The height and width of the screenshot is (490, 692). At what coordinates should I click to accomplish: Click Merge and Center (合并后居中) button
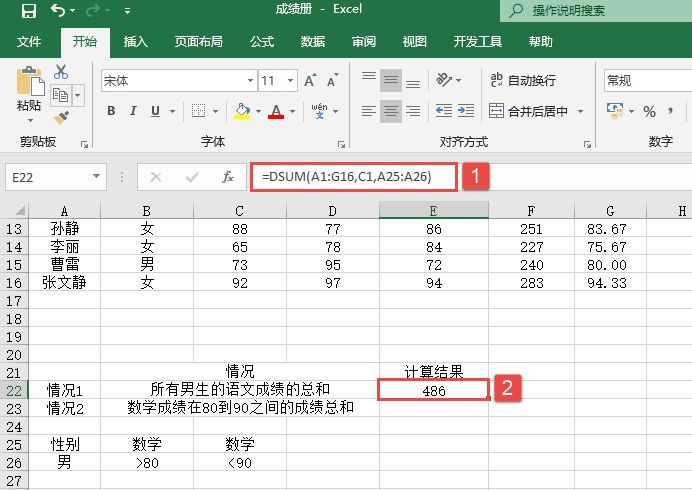[x=530, y=111]
